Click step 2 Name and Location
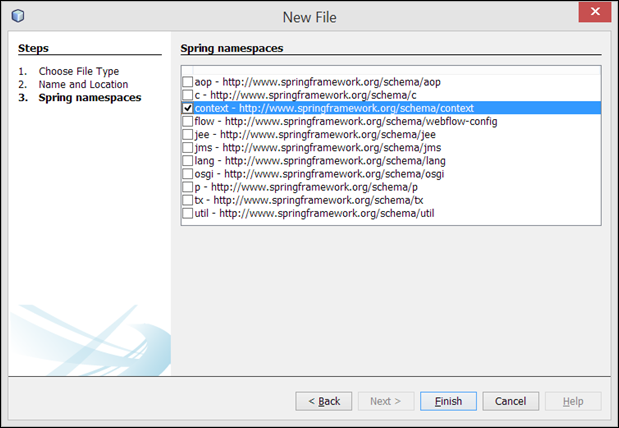619x428 pixels. click(83, 84)
